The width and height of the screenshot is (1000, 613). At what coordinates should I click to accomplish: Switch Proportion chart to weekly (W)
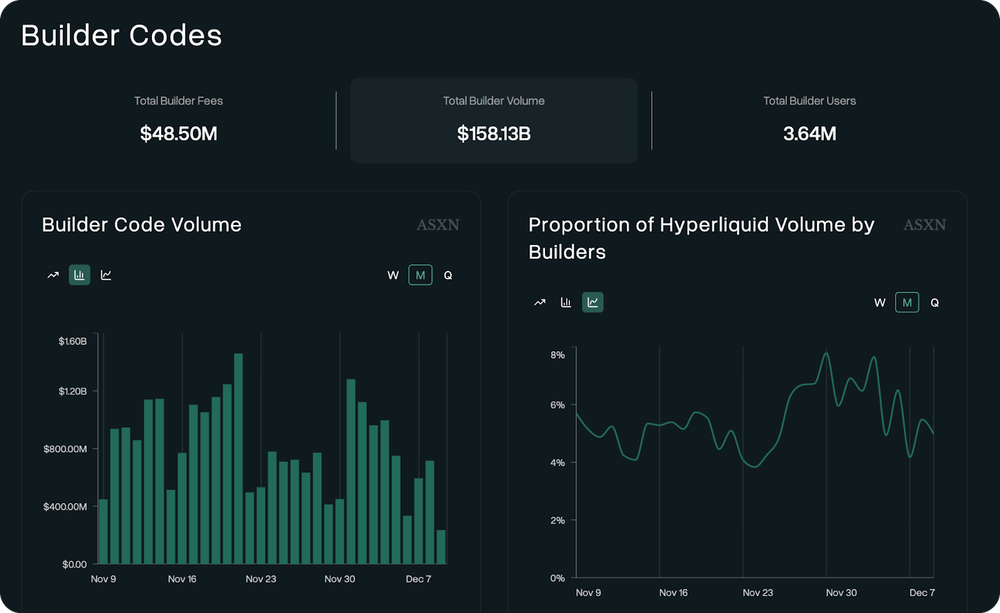pos(880,302)
